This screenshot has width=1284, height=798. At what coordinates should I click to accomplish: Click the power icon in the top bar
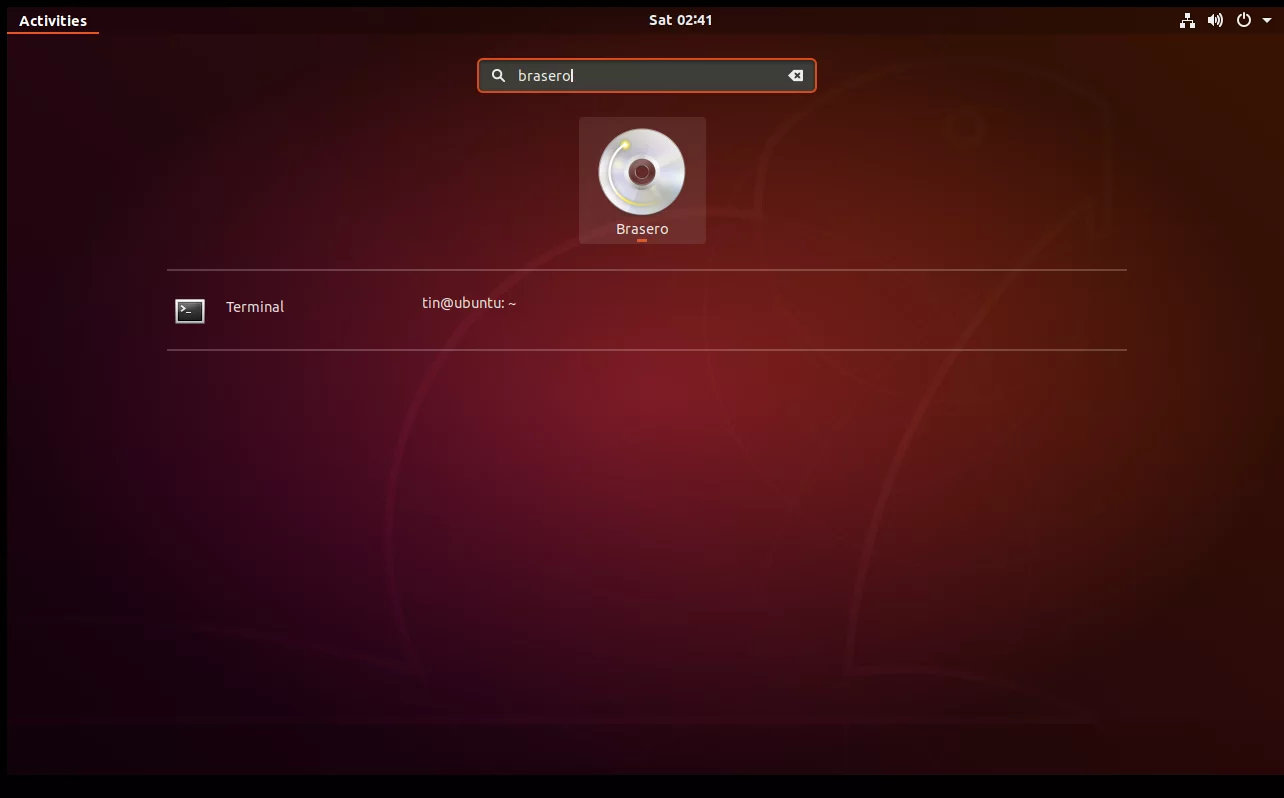(1244, 20)
